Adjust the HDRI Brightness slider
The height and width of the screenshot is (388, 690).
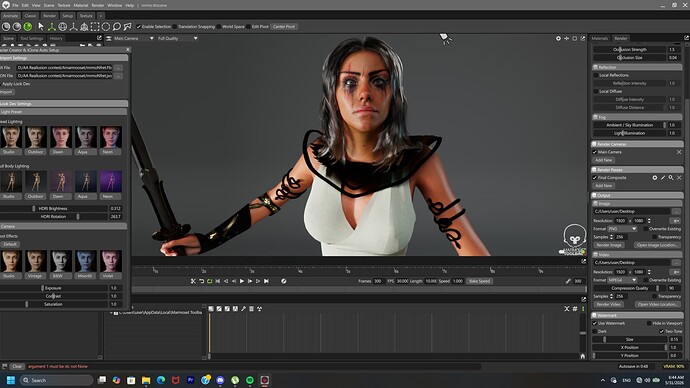point(54,209)
